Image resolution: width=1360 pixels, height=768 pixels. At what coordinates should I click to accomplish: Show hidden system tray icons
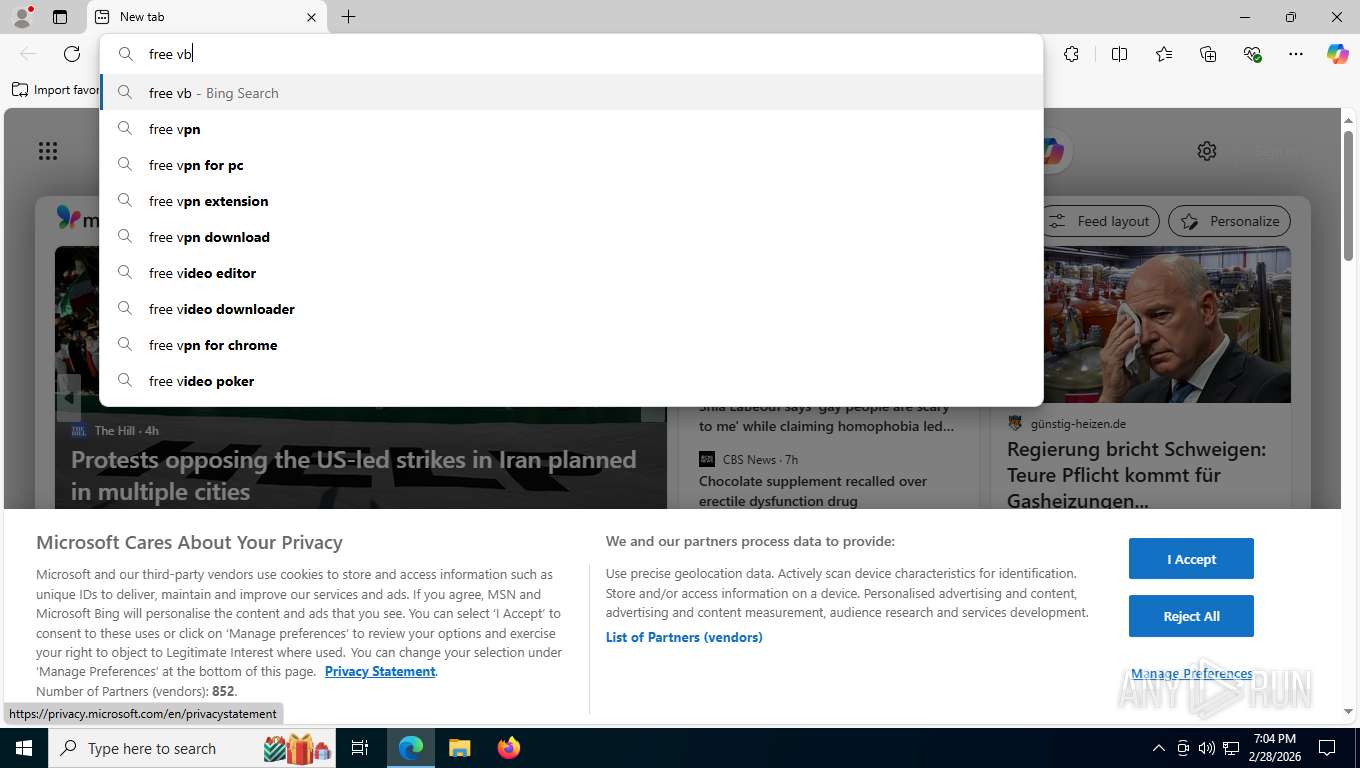(x=1159, y=748)
